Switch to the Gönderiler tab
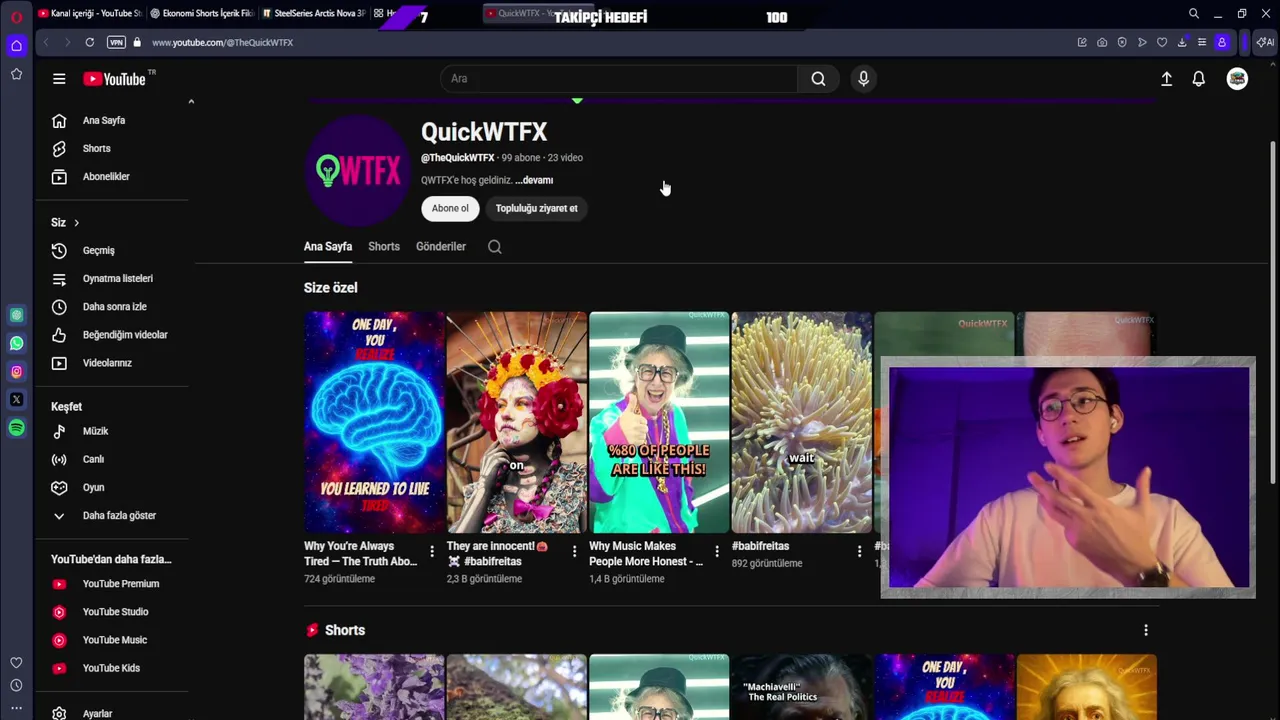Viewport: 1280px width, 720px height. (x=441, y=246)
